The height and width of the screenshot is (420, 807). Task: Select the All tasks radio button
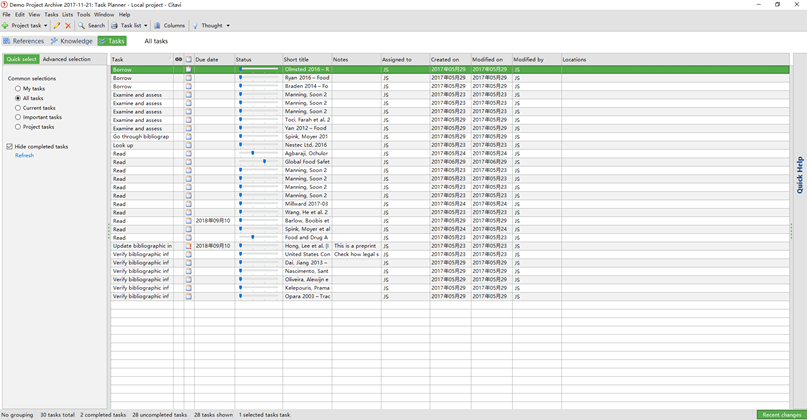18,98
